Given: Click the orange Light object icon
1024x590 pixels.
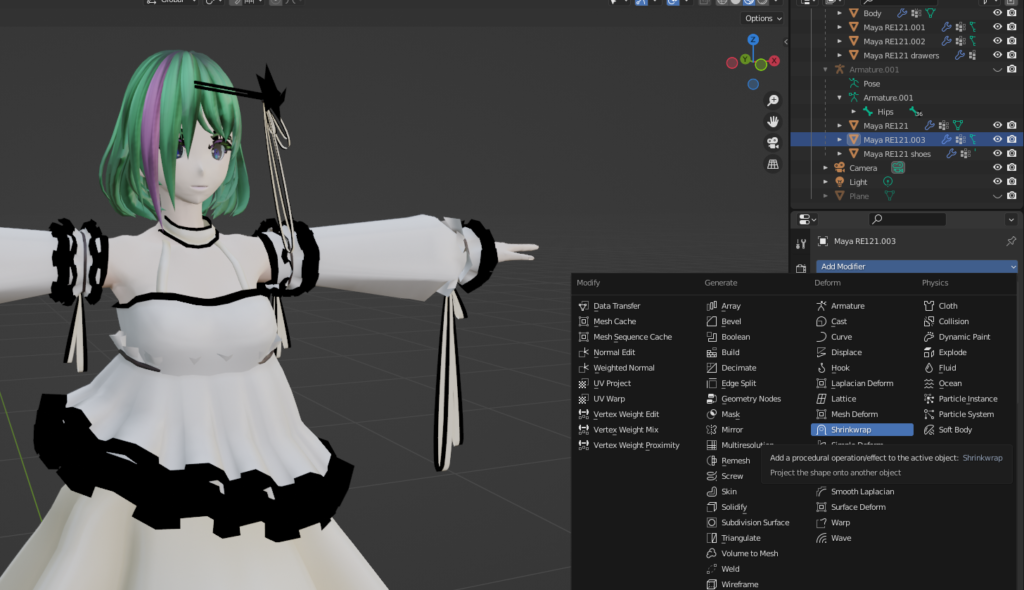Looking at the screenshot, I should 840,182.
